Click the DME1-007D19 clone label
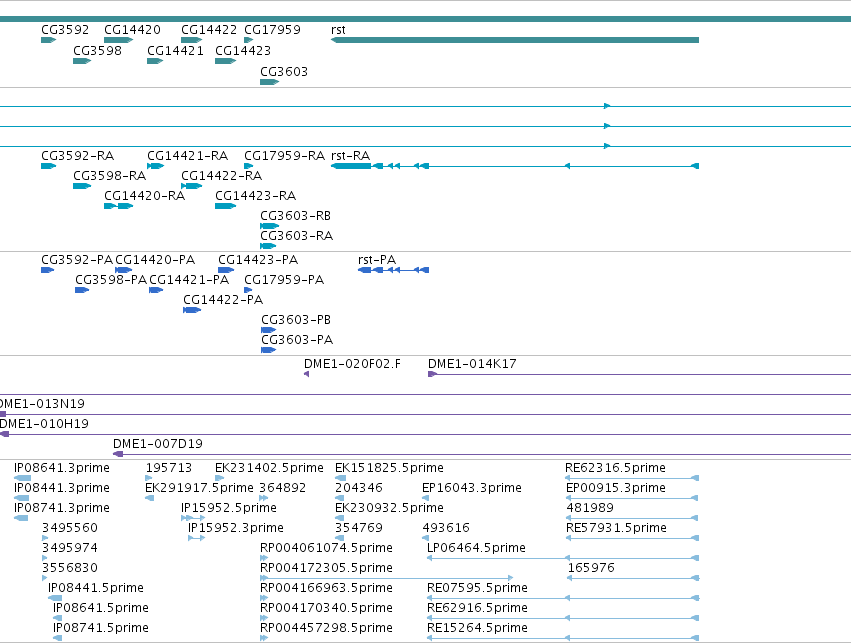 pyautogui.click(x=158, y=444)
